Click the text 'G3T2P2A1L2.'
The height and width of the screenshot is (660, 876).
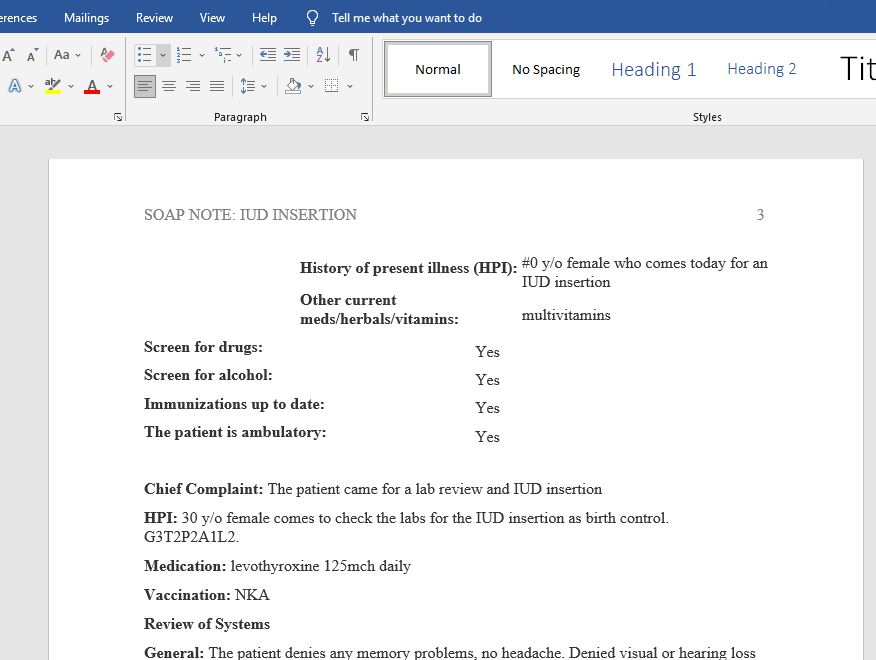point(192,537)
